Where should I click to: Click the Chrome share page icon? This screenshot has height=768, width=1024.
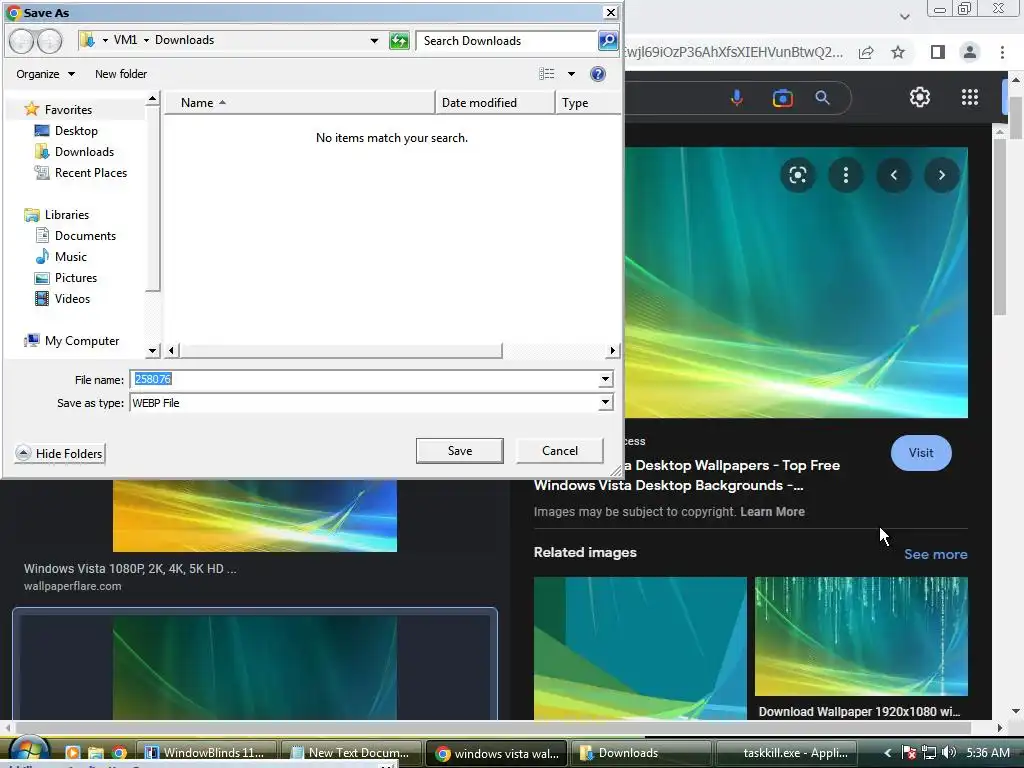(866, 52)
